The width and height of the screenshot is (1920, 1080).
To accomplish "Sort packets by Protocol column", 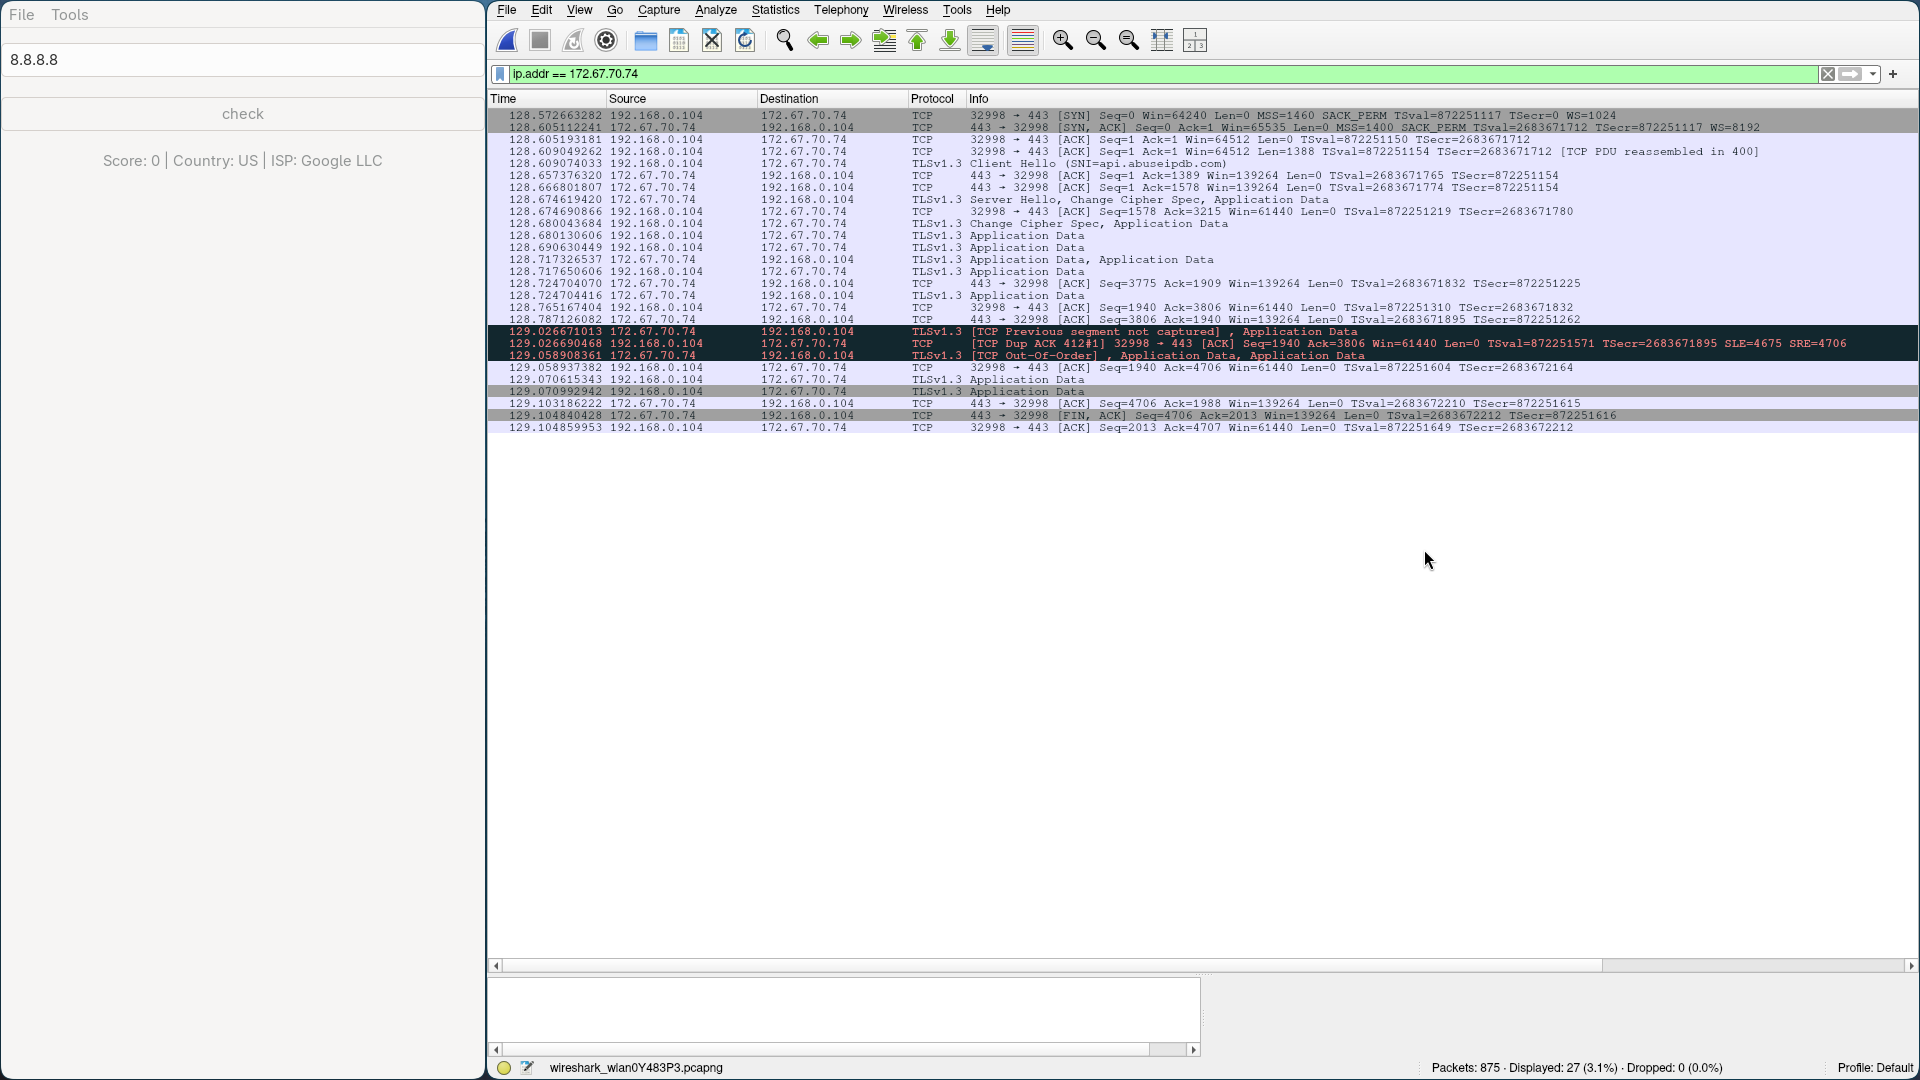I will pyautogui.click(x=937, y=99).
